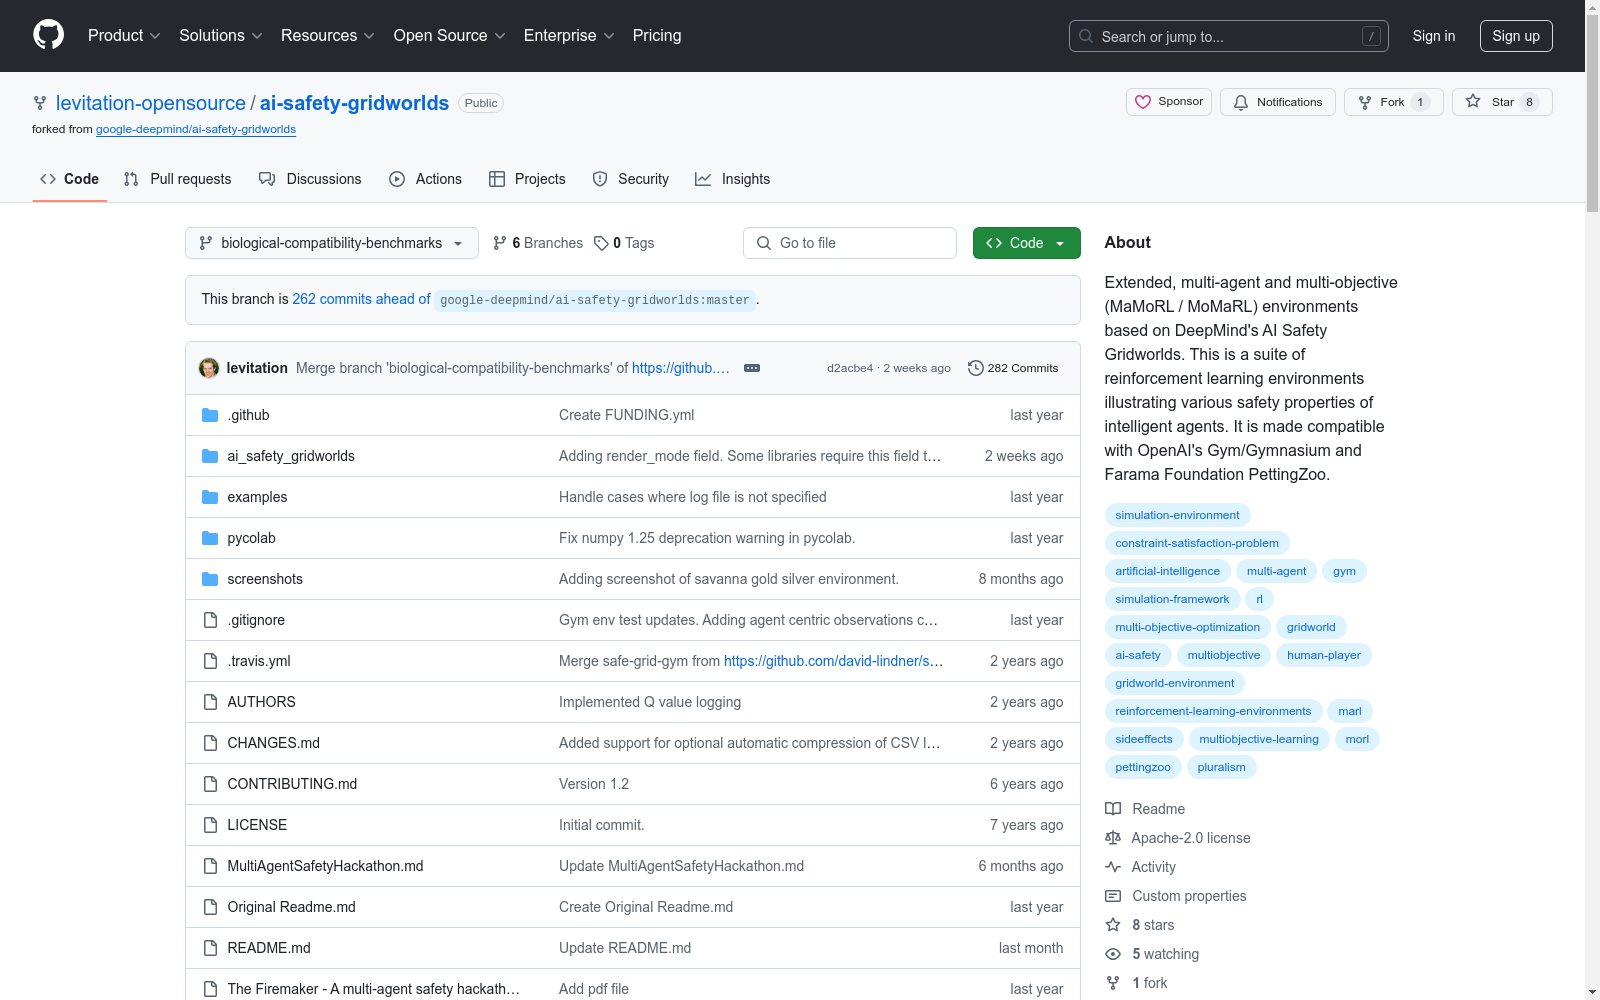Open the MultiAgentSafetyHackathon.md file
Image resolution: width=1600 pixels, height=1000 pixels.
(325, 866)
